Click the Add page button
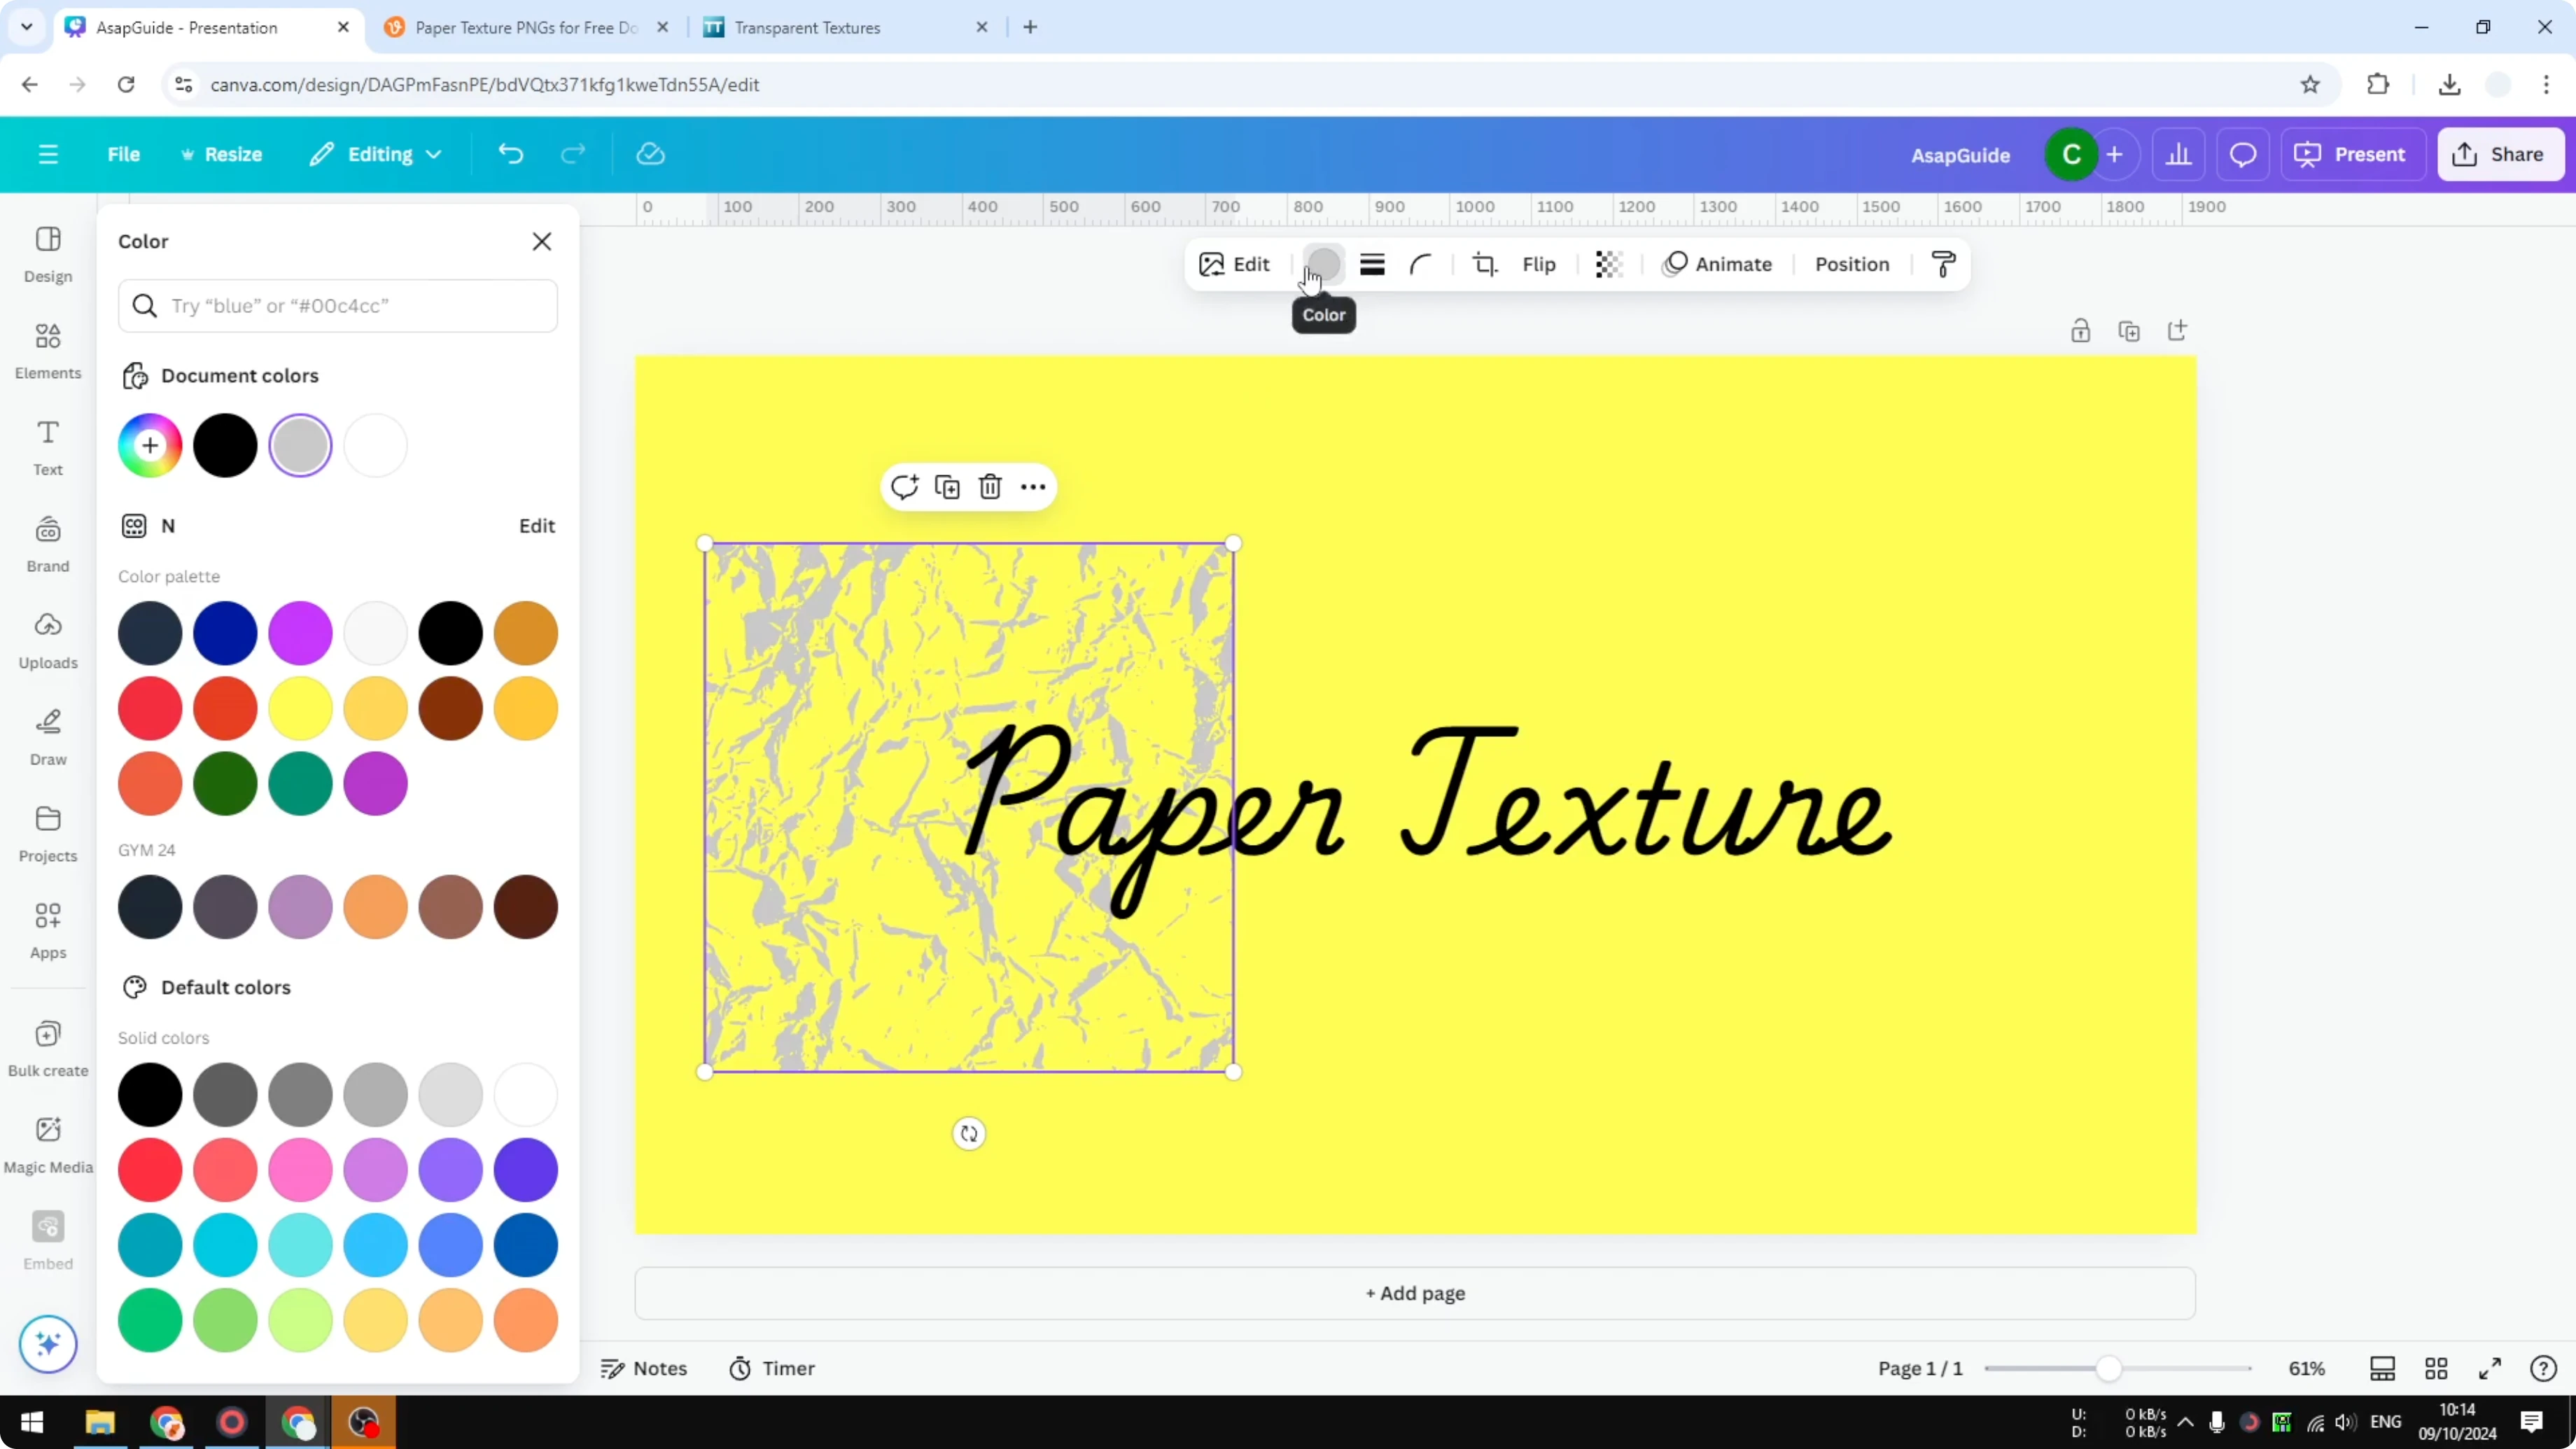Image resolution: width=2576 pixels, height=1449 pixels. pos(1413,1293)
